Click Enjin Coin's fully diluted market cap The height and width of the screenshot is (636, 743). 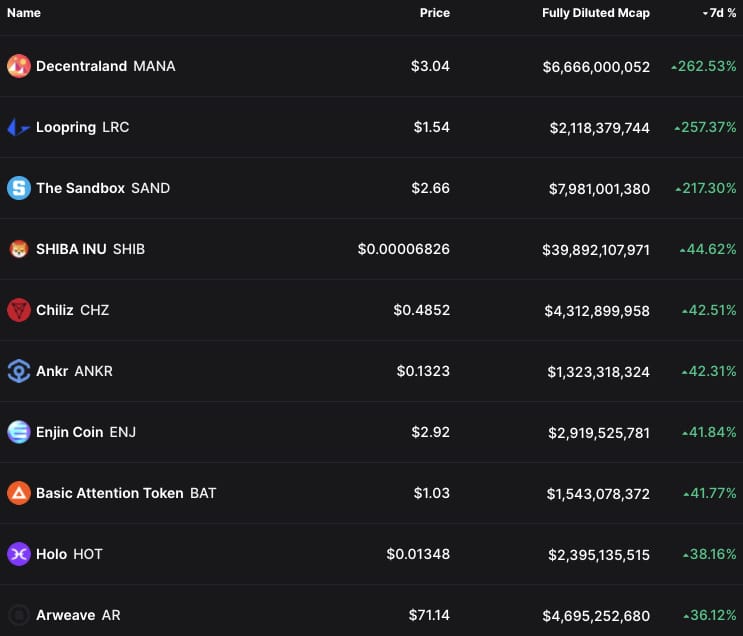[x=598, y=432]
